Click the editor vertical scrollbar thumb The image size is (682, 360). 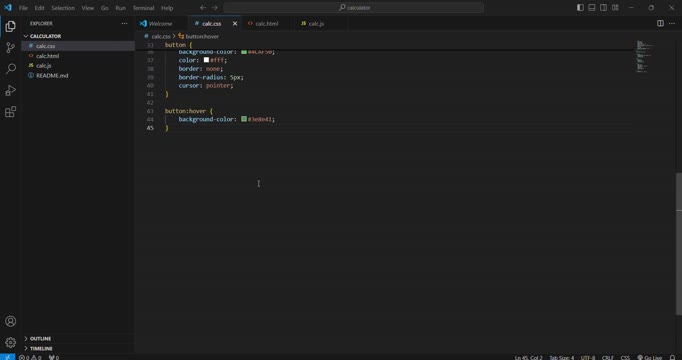[679, 243]
